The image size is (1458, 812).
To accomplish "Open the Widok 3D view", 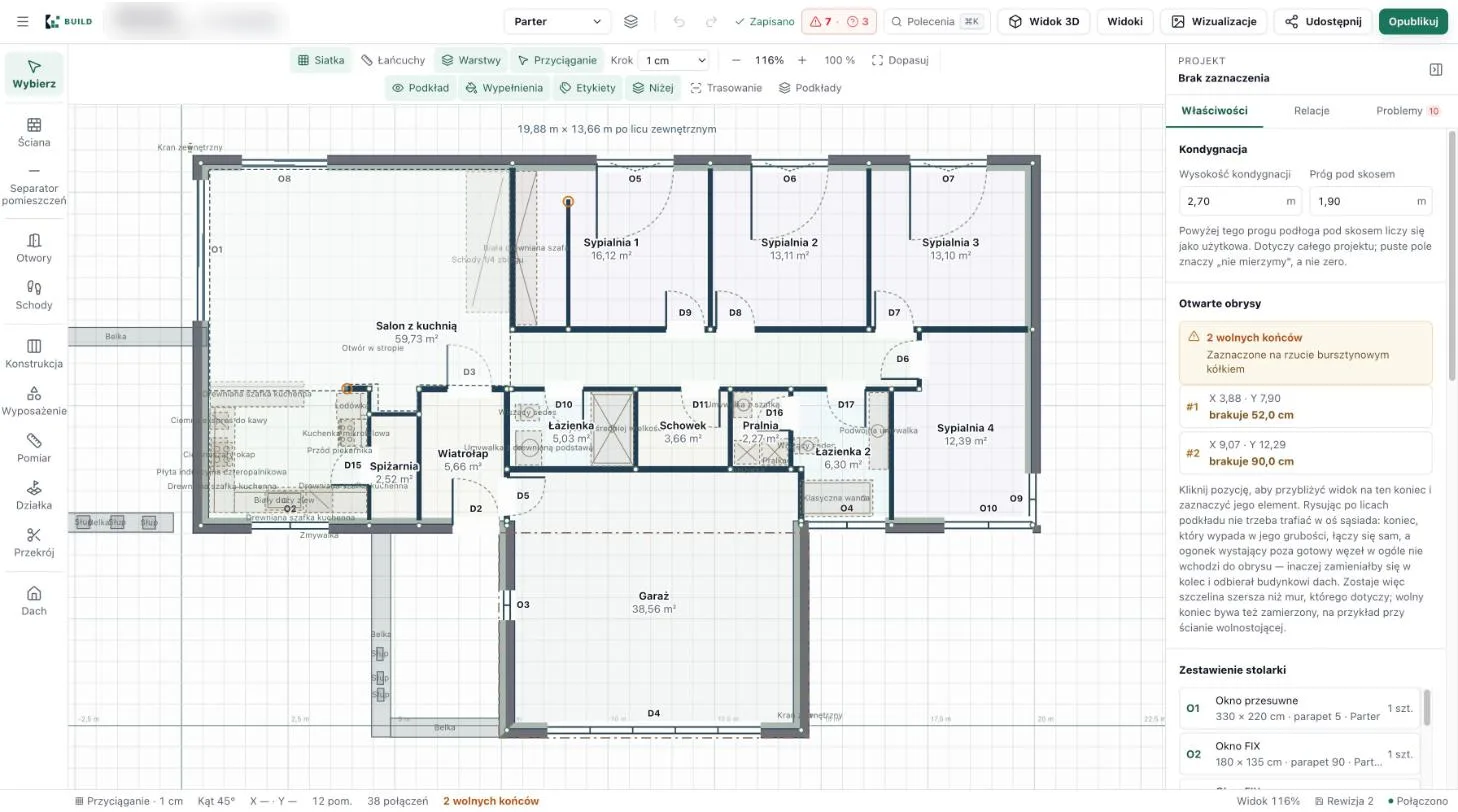I will pos(1044,21).
